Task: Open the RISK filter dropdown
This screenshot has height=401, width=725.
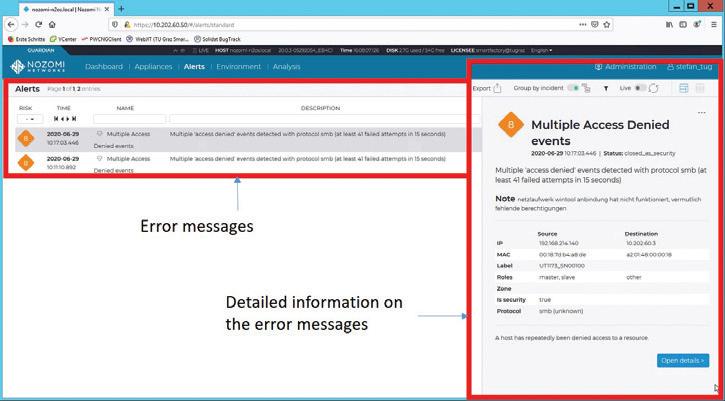Action: (x=30, y=119)
